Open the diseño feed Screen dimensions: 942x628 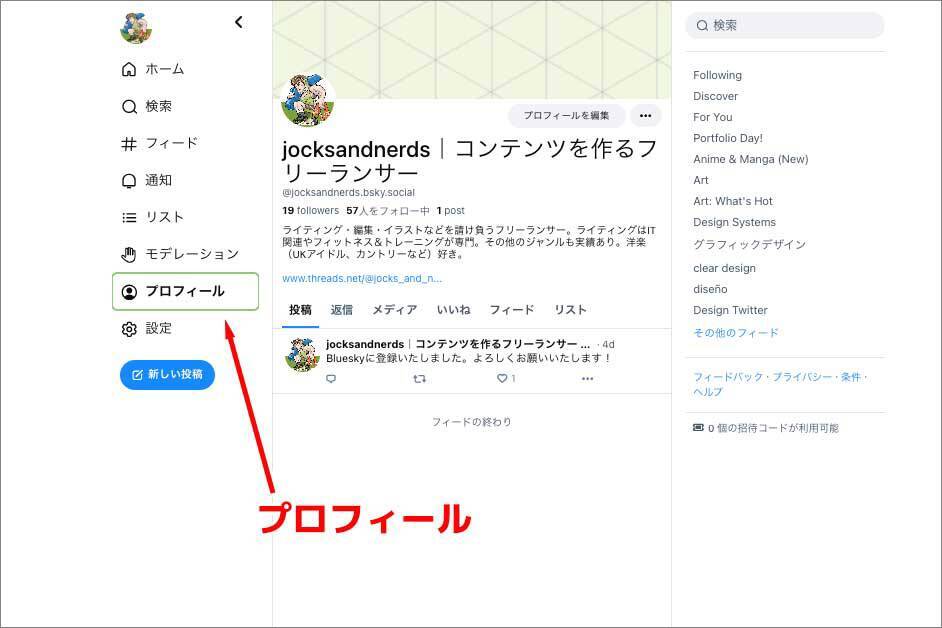point(710,289)
